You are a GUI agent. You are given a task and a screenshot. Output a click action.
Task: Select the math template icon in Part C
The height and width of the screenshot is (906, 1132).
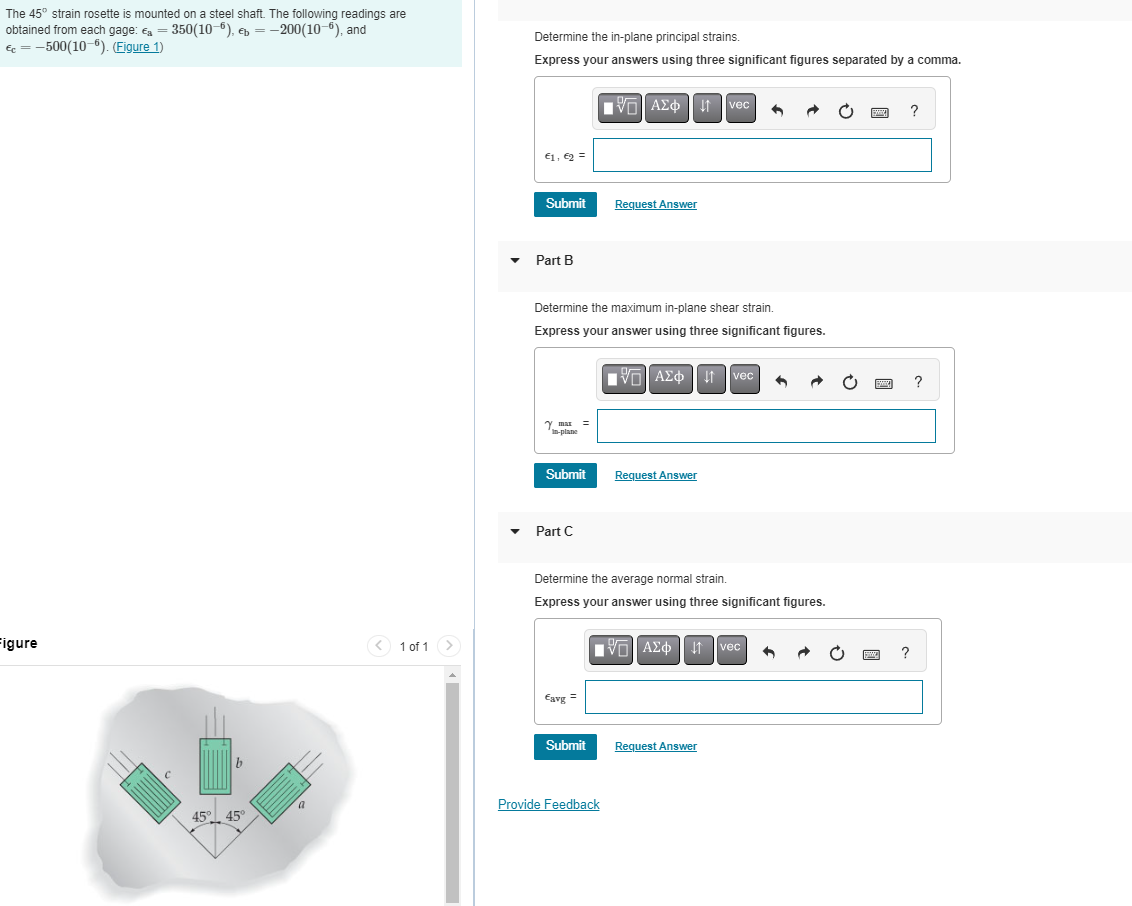(610, 649)
